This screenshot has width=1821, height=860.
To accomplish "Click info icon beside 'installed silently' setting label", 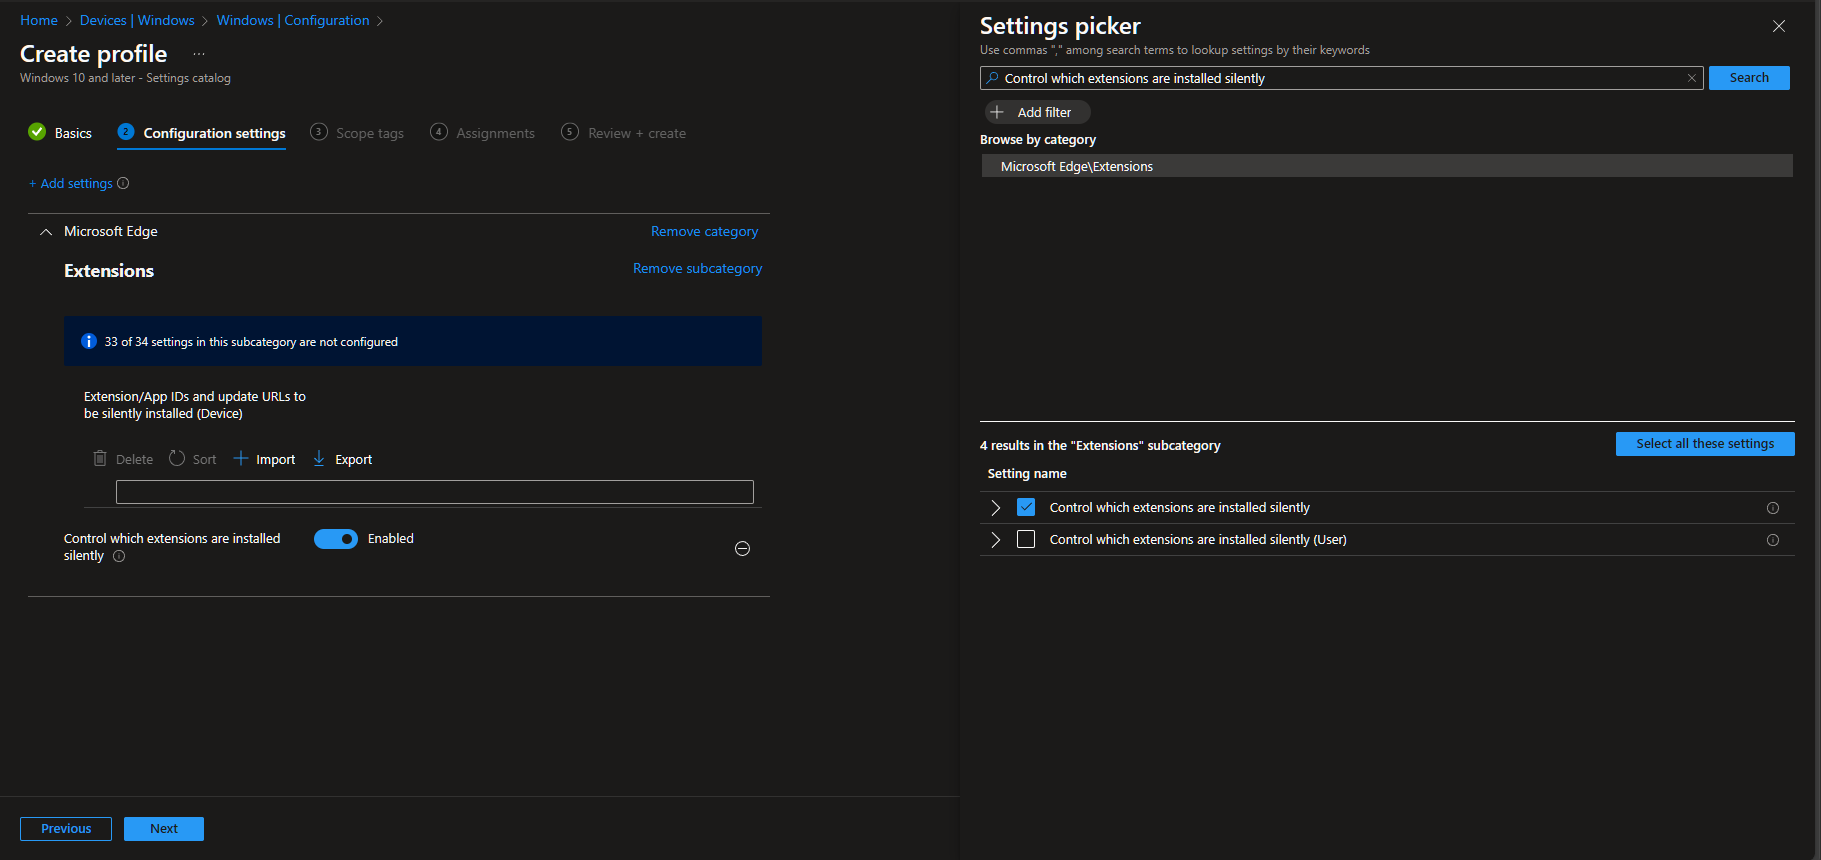I will click(119, 556).
